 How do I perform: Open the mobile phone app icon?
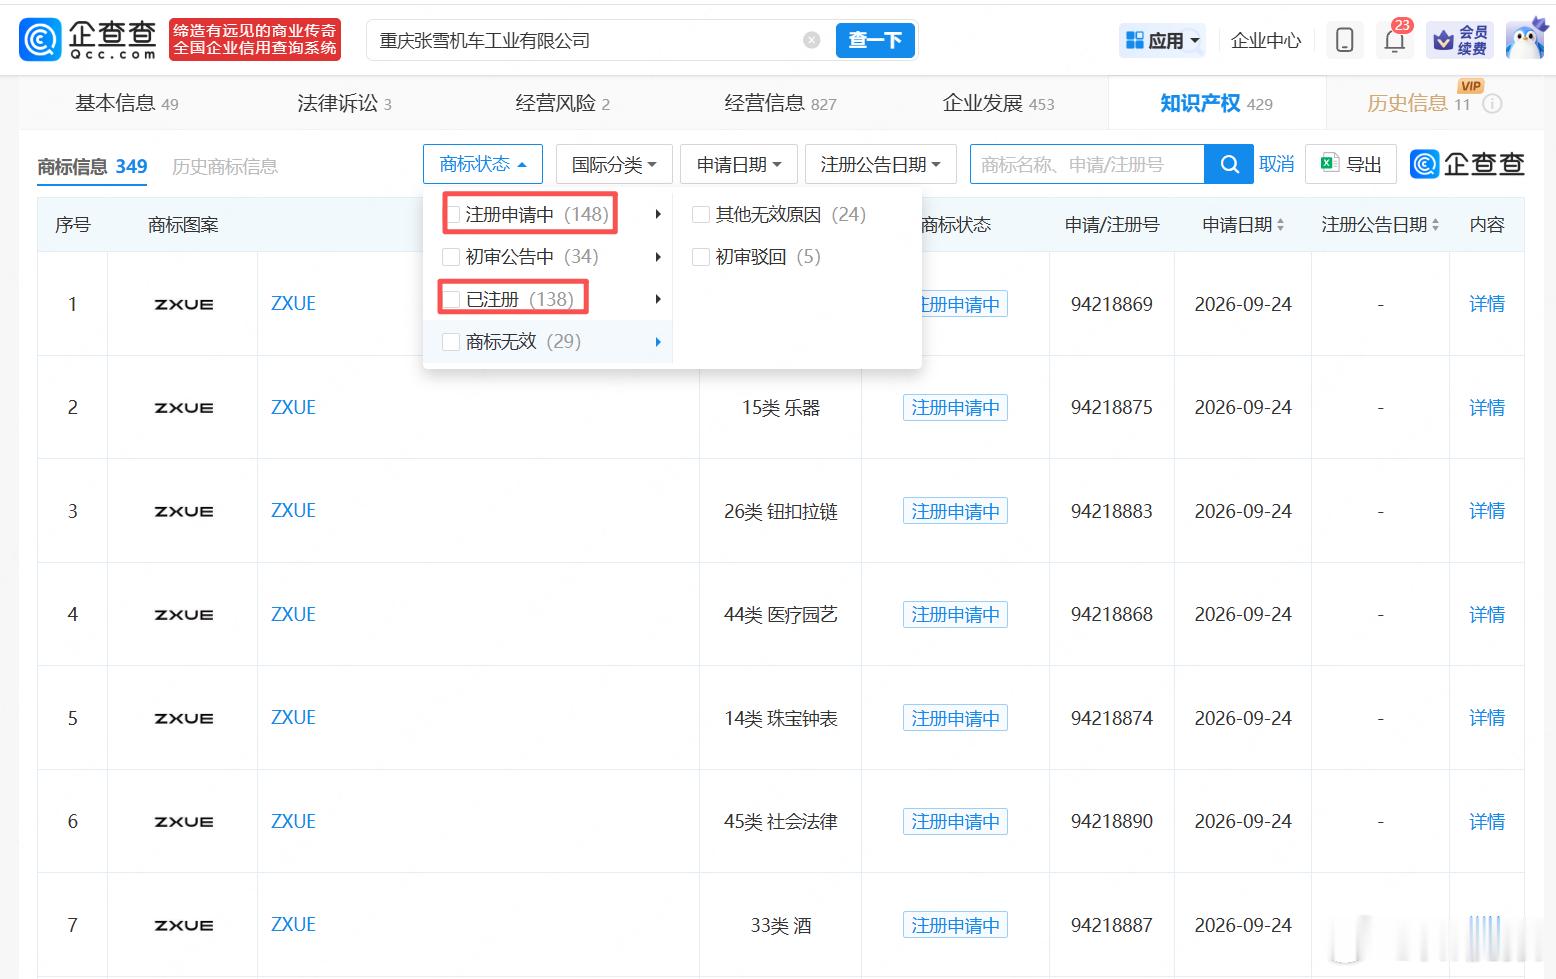[1345, 40]
